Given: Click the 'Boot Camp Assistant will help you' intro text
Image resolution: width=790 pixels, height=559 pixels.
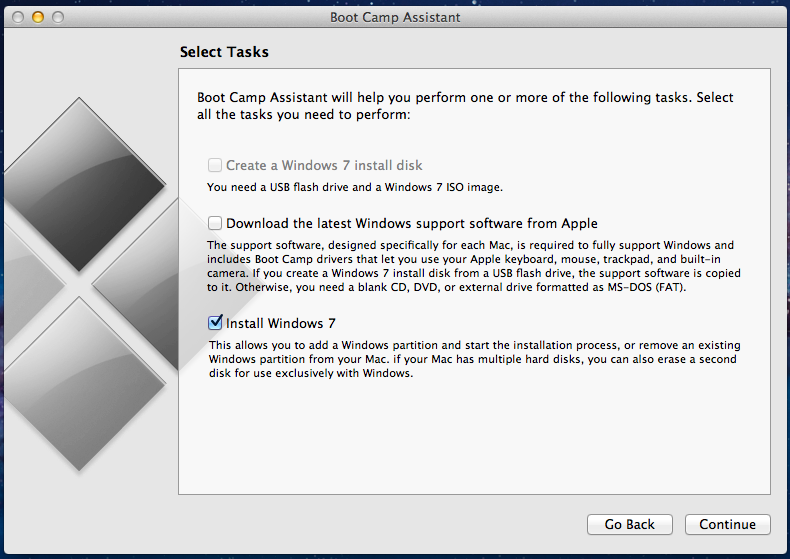Looking at the screenshot, I should (x=465, y=106).
